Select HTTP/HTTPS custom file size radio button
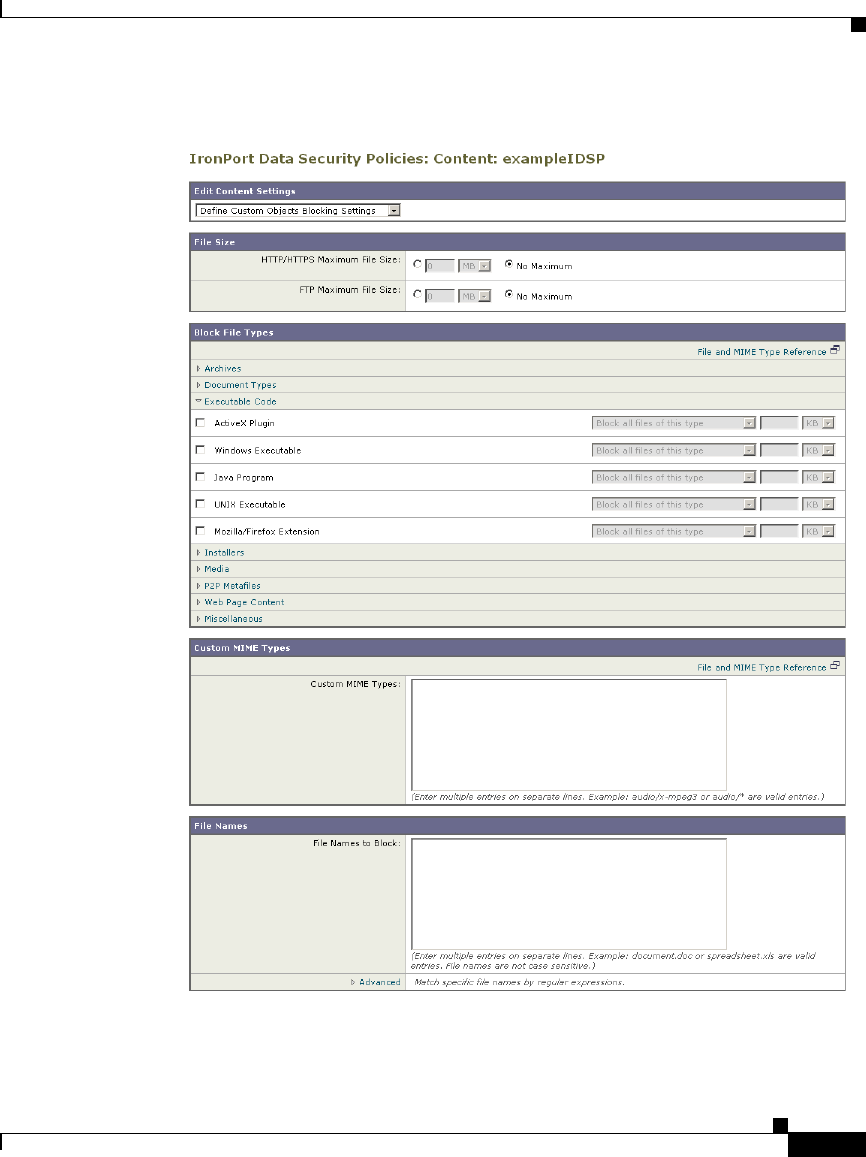 (x=418, y=264)
